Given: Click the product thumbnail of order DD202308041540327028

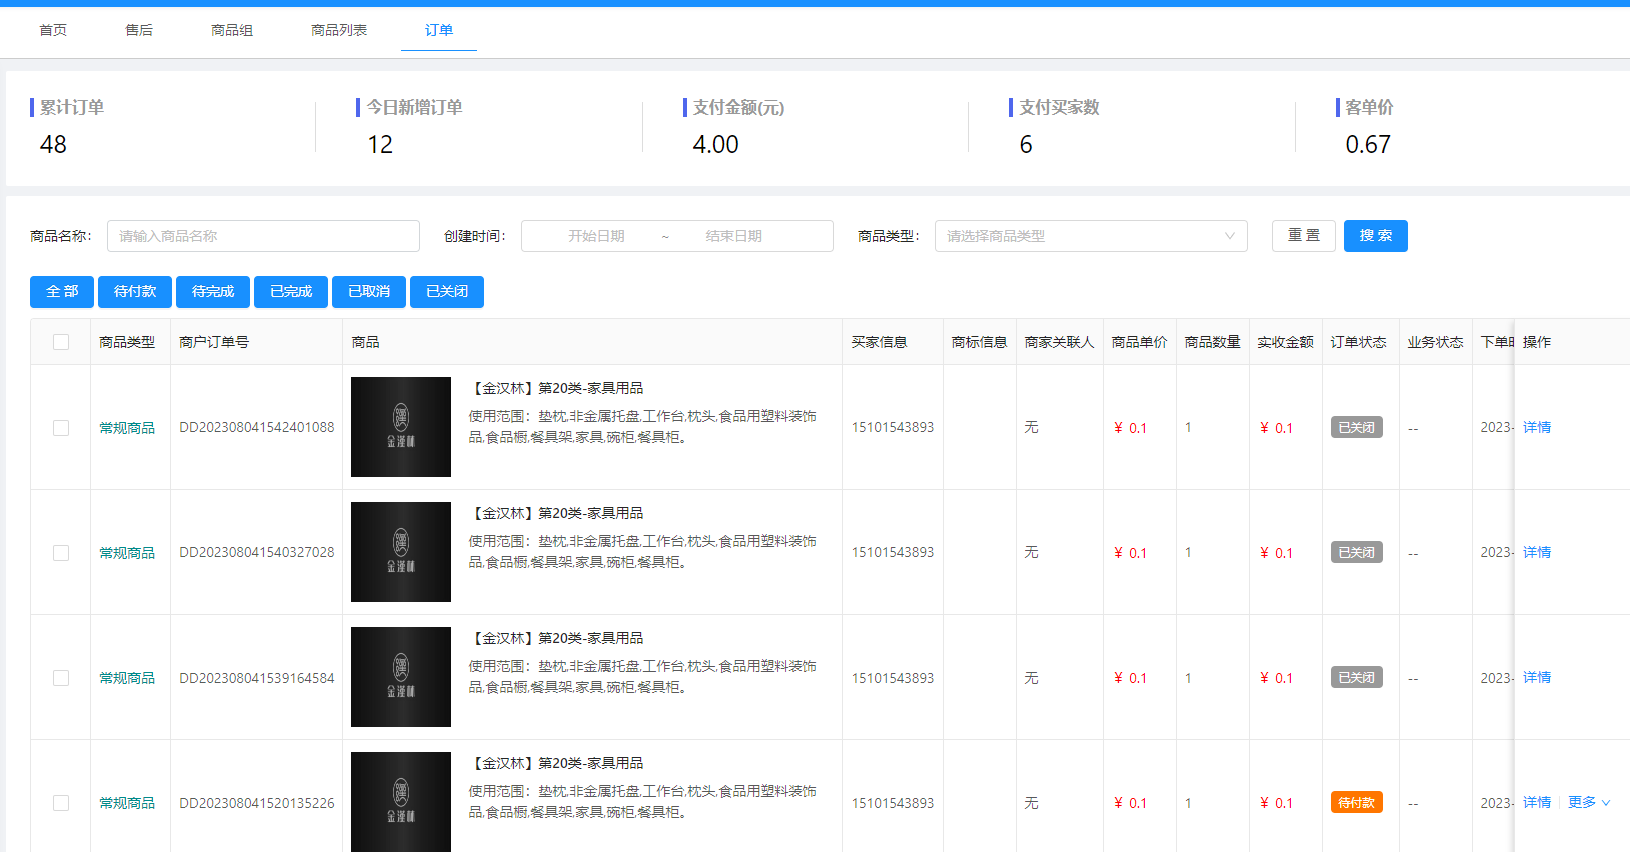Looking at the screenshot, I should point(401,552).
